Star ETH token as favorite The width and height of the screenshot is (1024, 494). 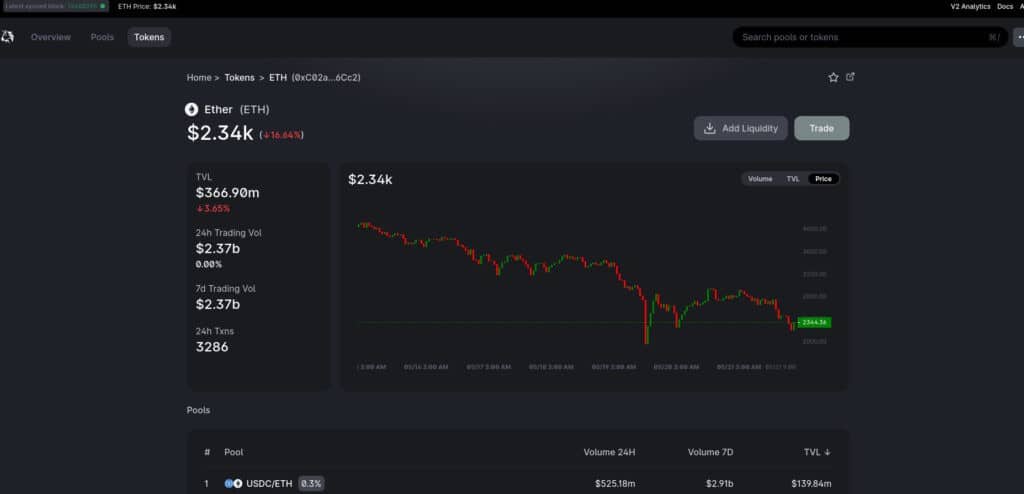coord(833,77)
